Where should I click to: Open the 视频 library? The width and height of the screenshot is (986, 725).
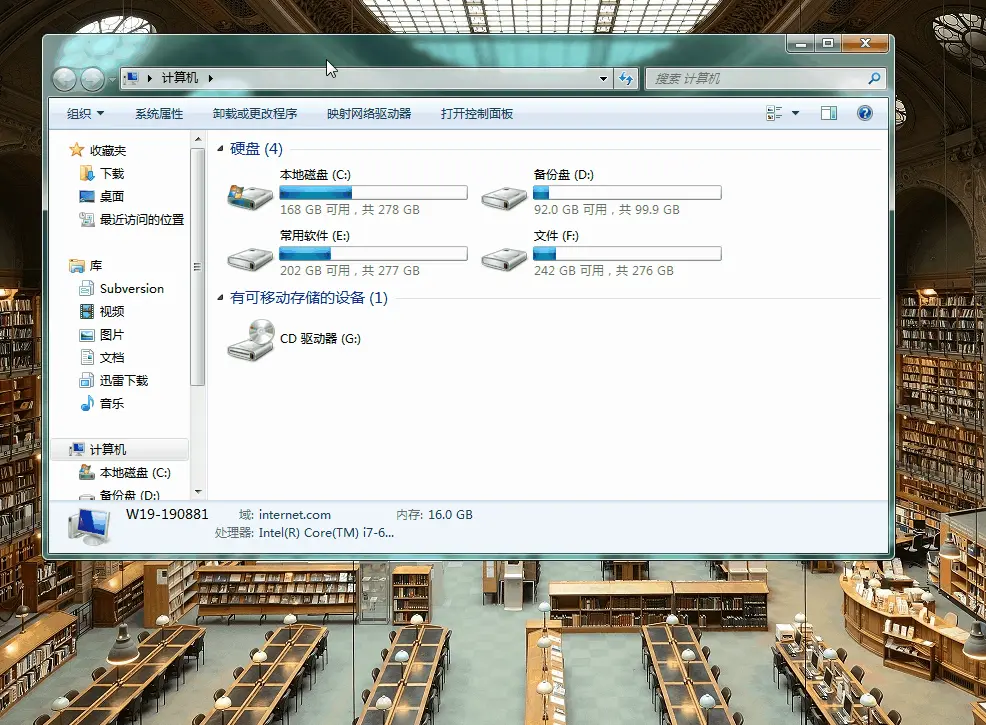pos(102,311)
